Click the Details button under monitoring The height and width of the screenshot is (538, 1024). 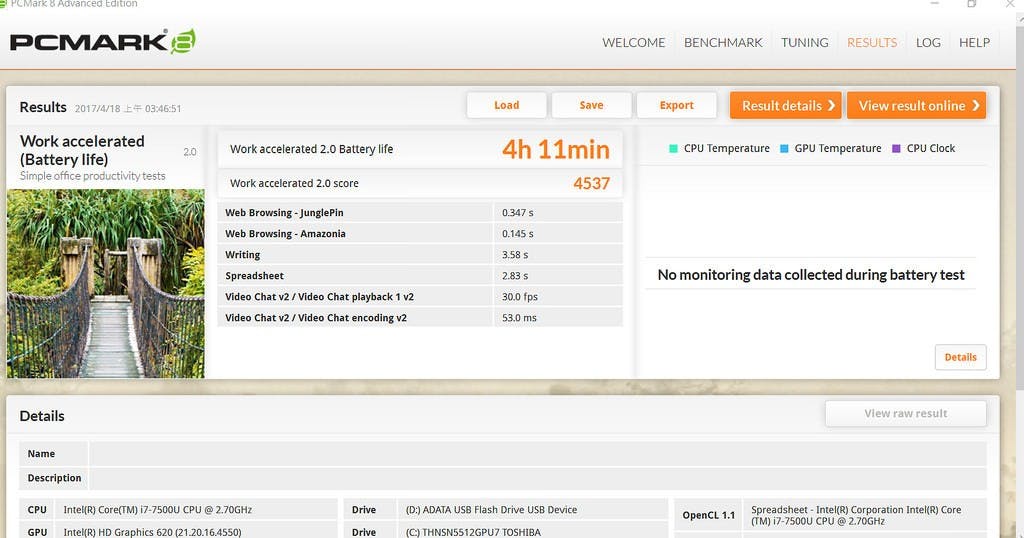961,357
